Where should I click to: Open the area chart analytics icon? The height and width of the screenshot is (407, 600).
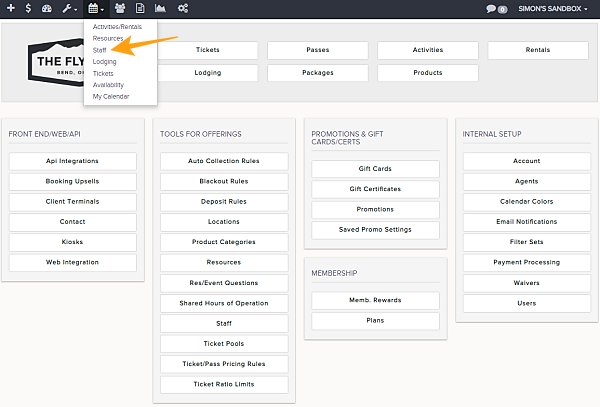pos(160,8)
